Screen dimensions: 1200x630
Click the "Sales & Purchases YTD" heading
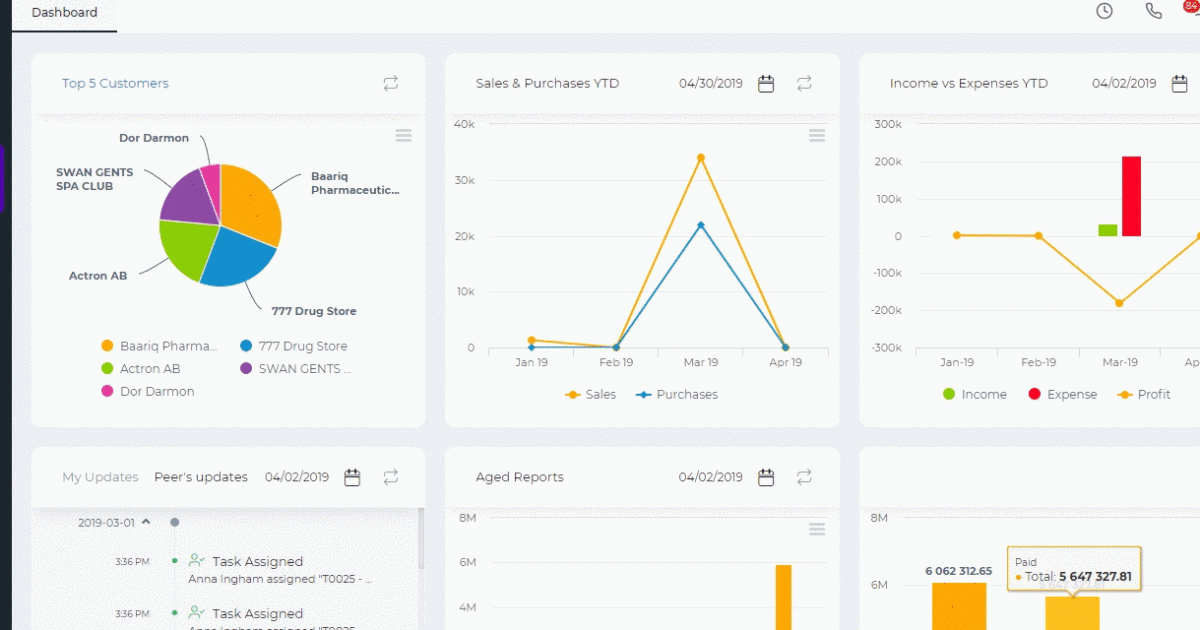(547, 84)
